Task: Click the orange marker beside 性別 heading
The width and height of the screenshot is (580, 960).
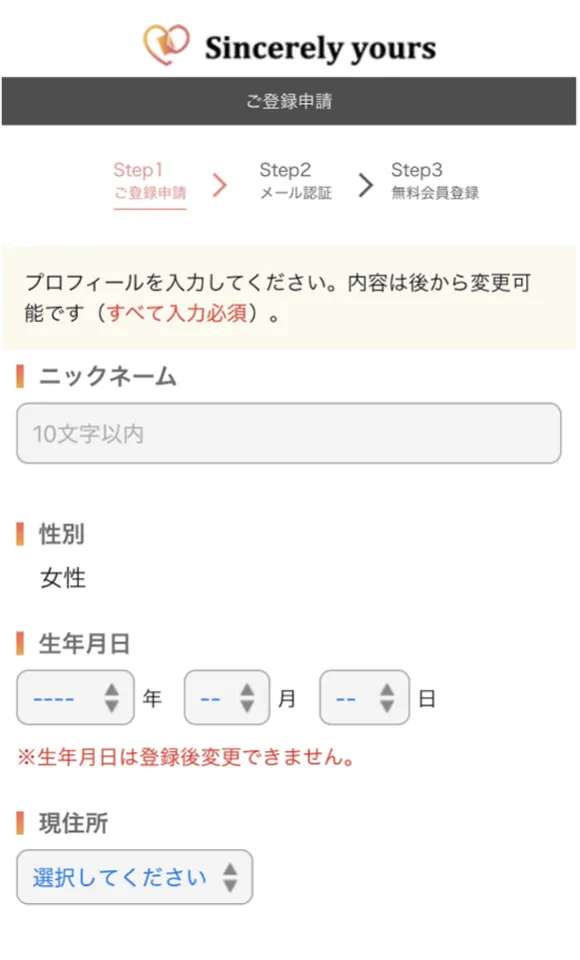Action: click(18, 535)
